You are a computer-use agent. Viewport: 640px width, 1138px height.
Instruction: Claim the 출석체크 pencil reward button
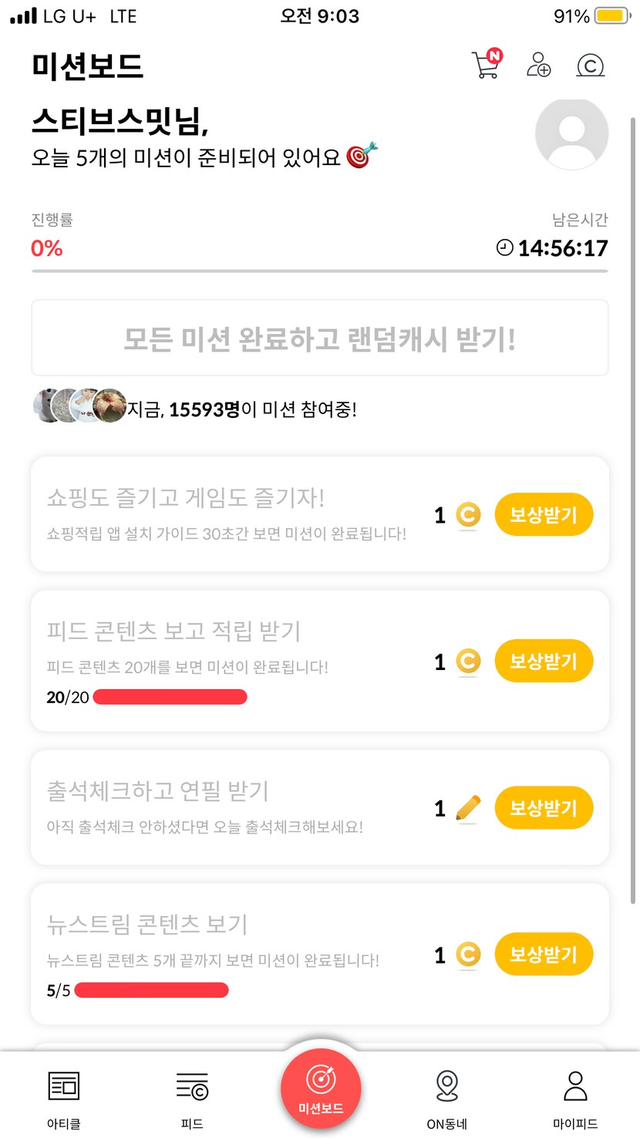pos(543,808)
